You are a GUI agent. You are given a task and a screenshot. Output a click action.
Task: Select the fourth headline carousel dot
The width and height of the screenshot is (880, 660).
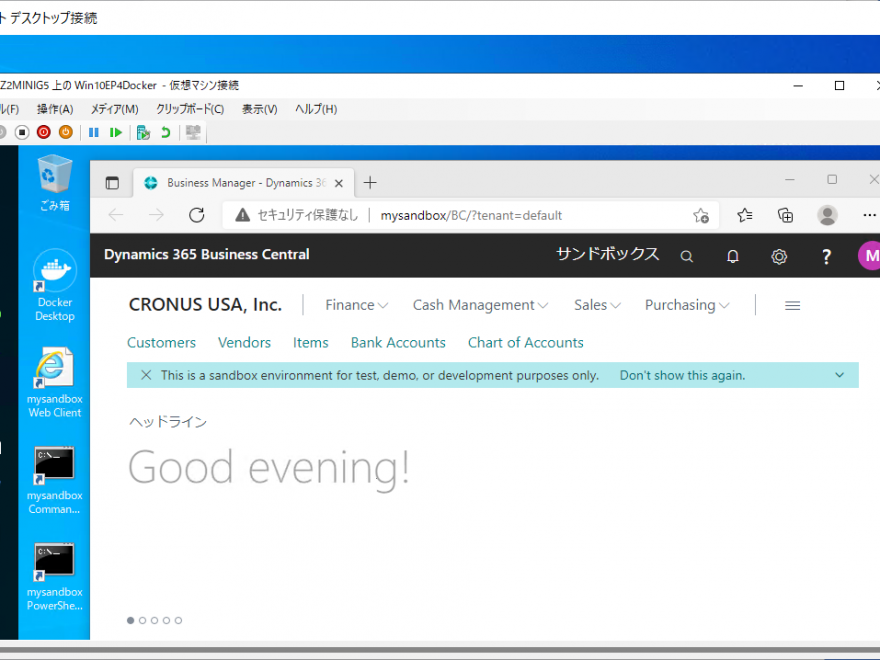166,620
